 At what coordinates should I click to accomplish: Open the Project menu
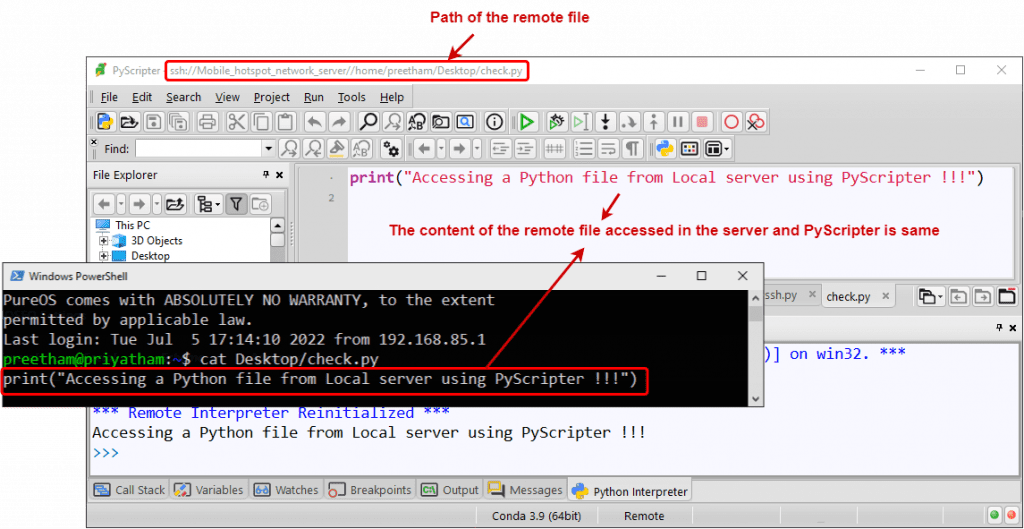272,97
